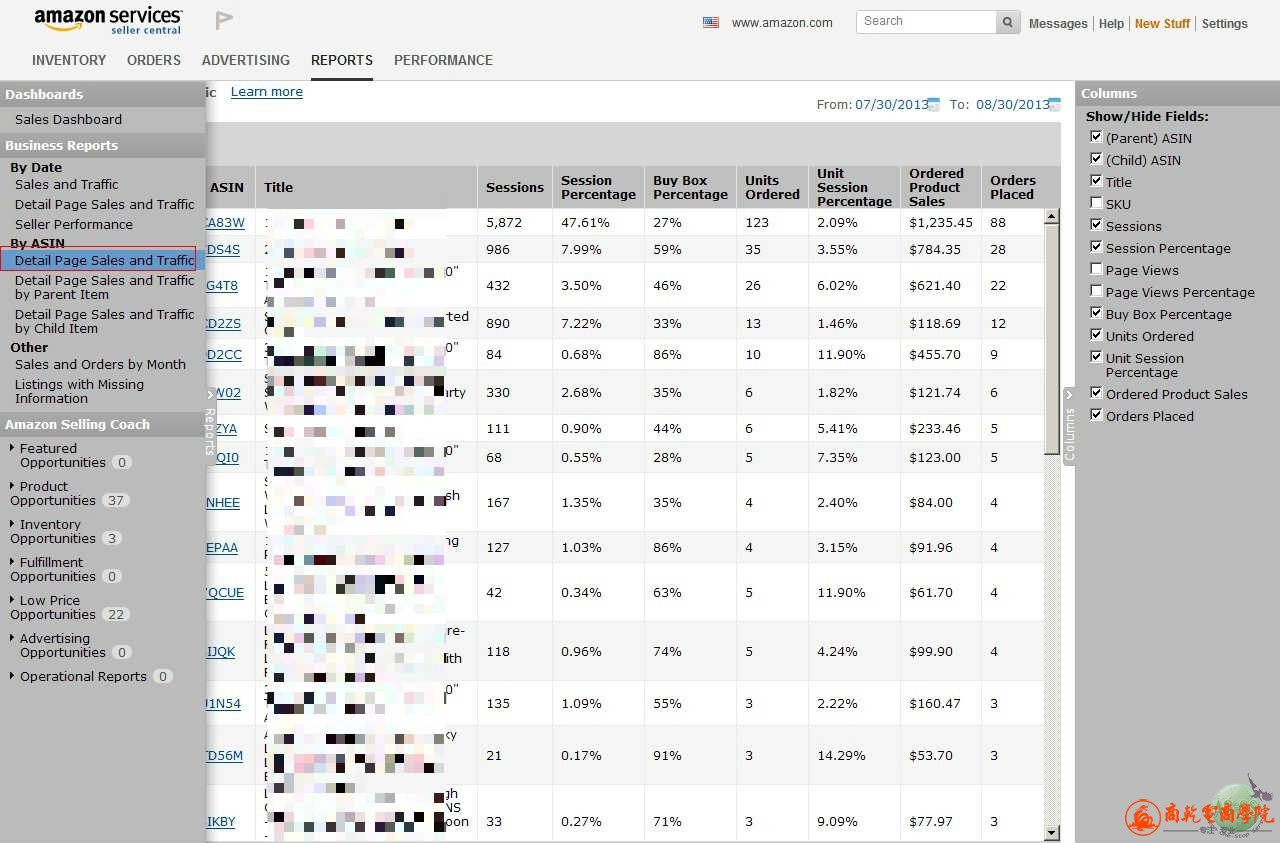Image resolution: width=1280 pixels, height=843 pixels.
Task: Sort by Ordered Product Sales column header
Action: click(936, 187)
